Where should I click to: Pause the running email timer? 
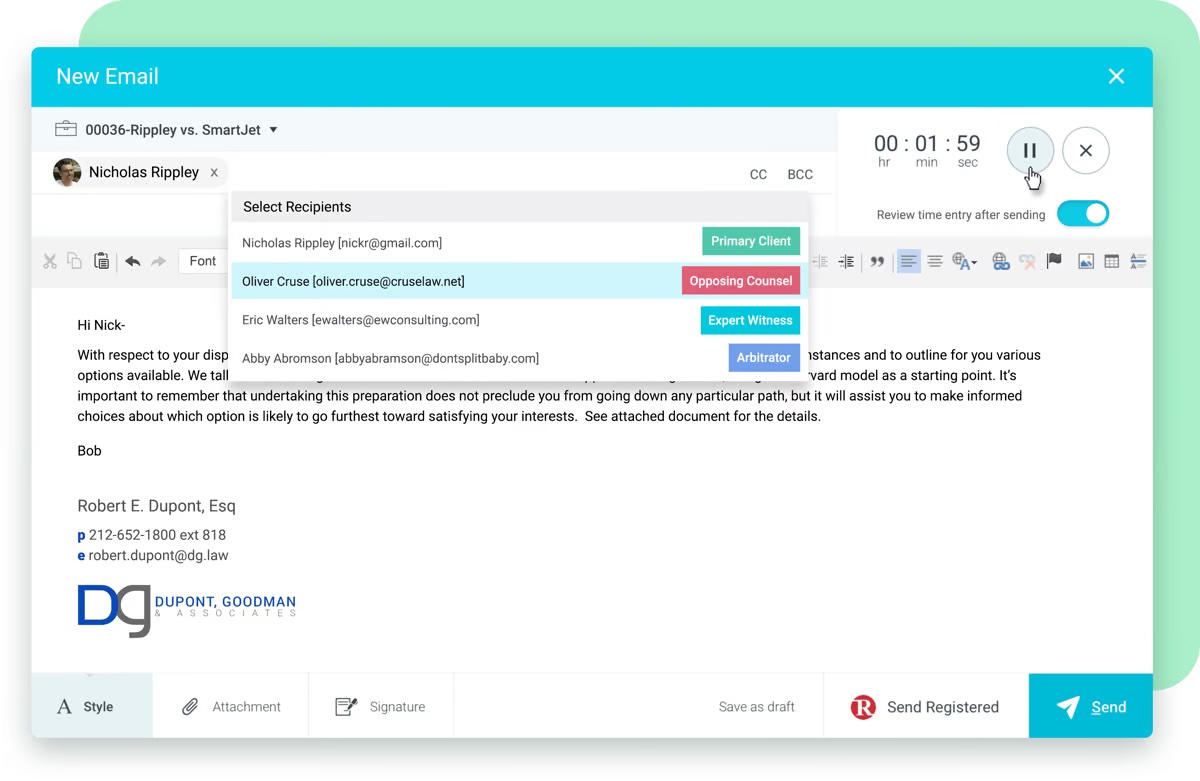(1030, 150)
